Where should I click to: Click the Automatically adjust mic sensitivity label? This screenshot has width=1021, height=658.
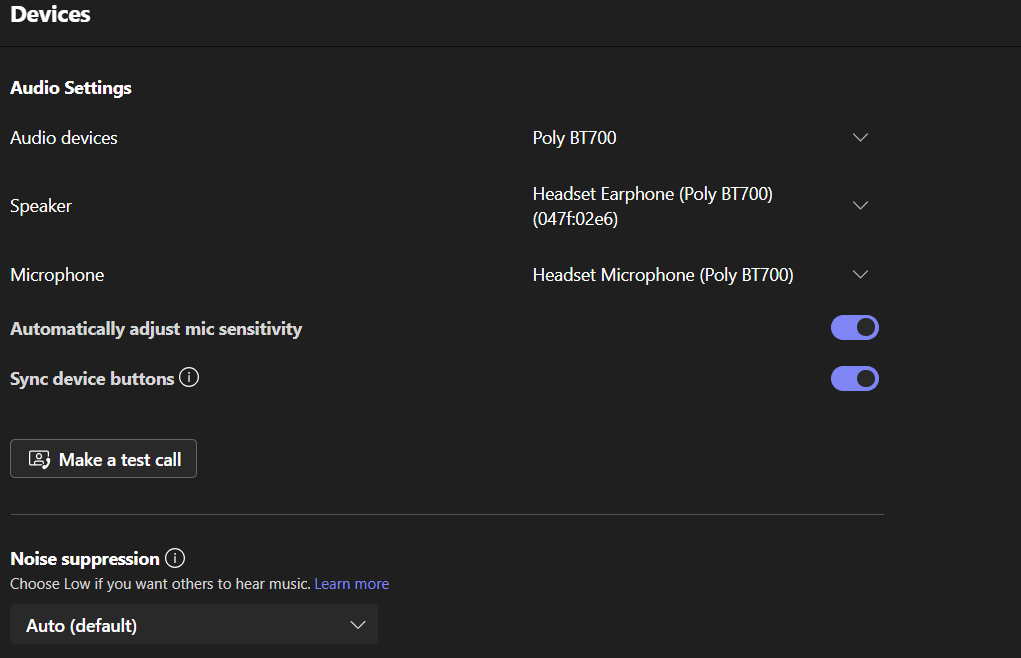[156, 328]
